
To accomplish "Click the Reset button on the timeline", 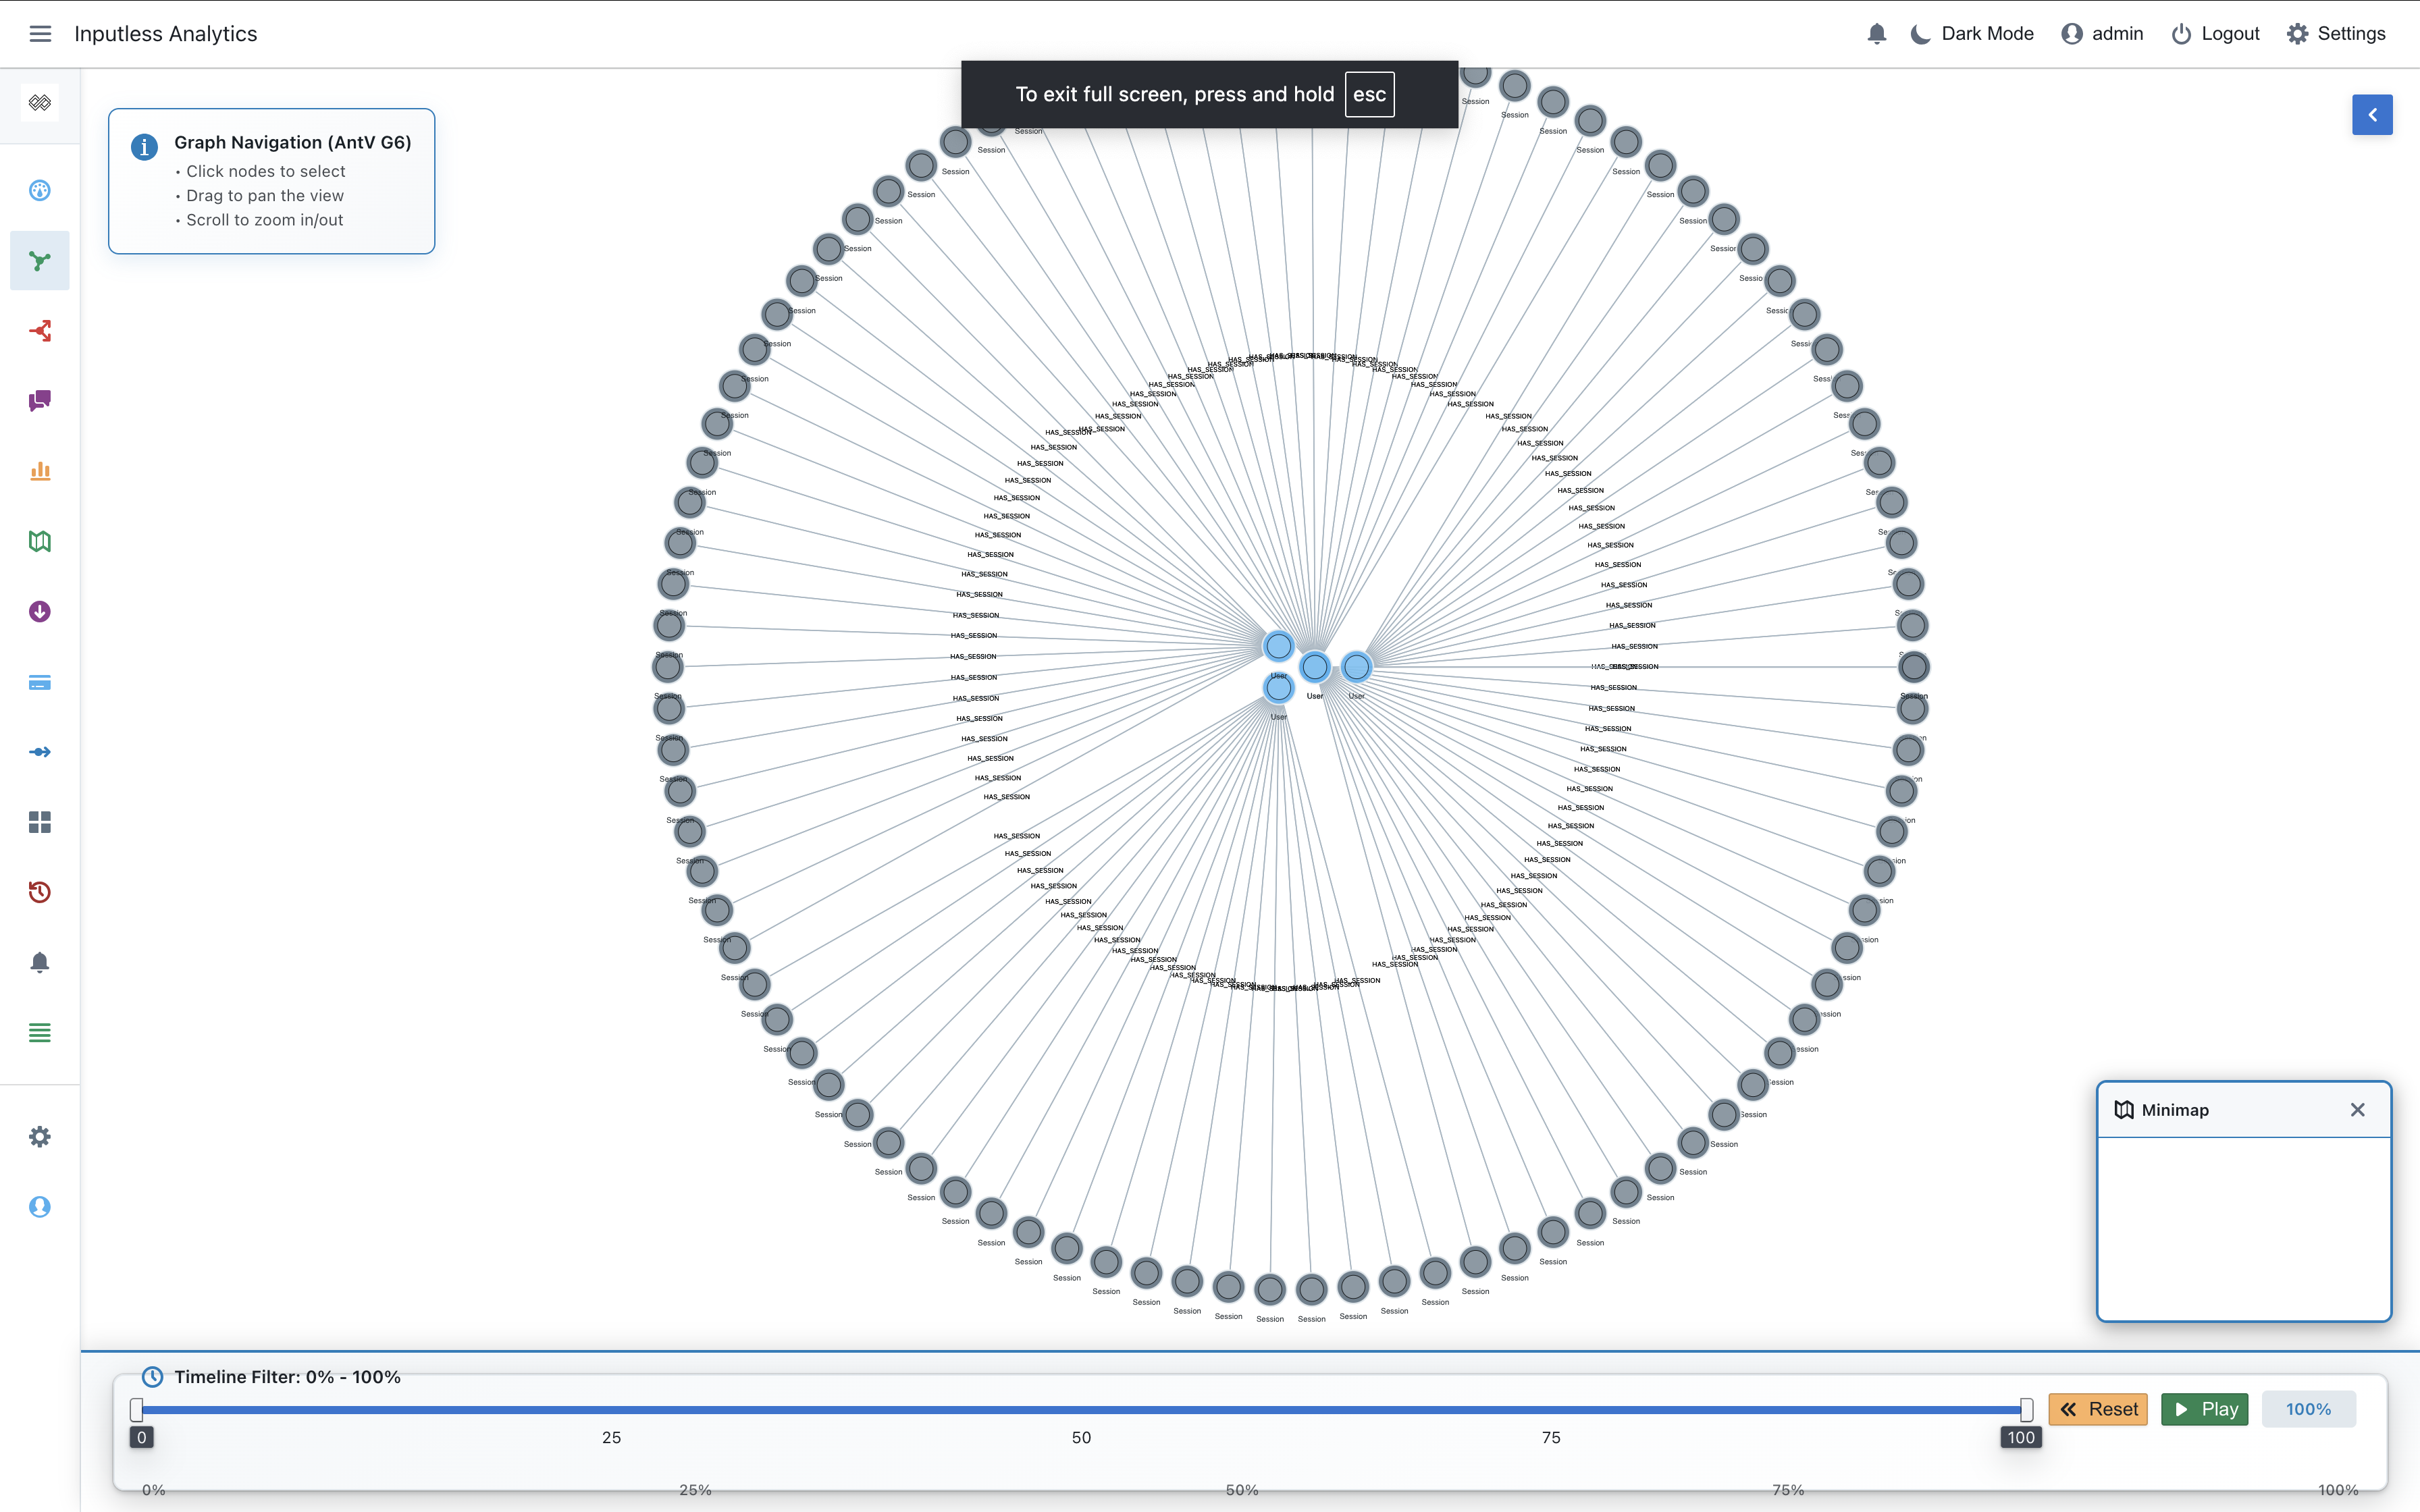I will 2098,1408.
